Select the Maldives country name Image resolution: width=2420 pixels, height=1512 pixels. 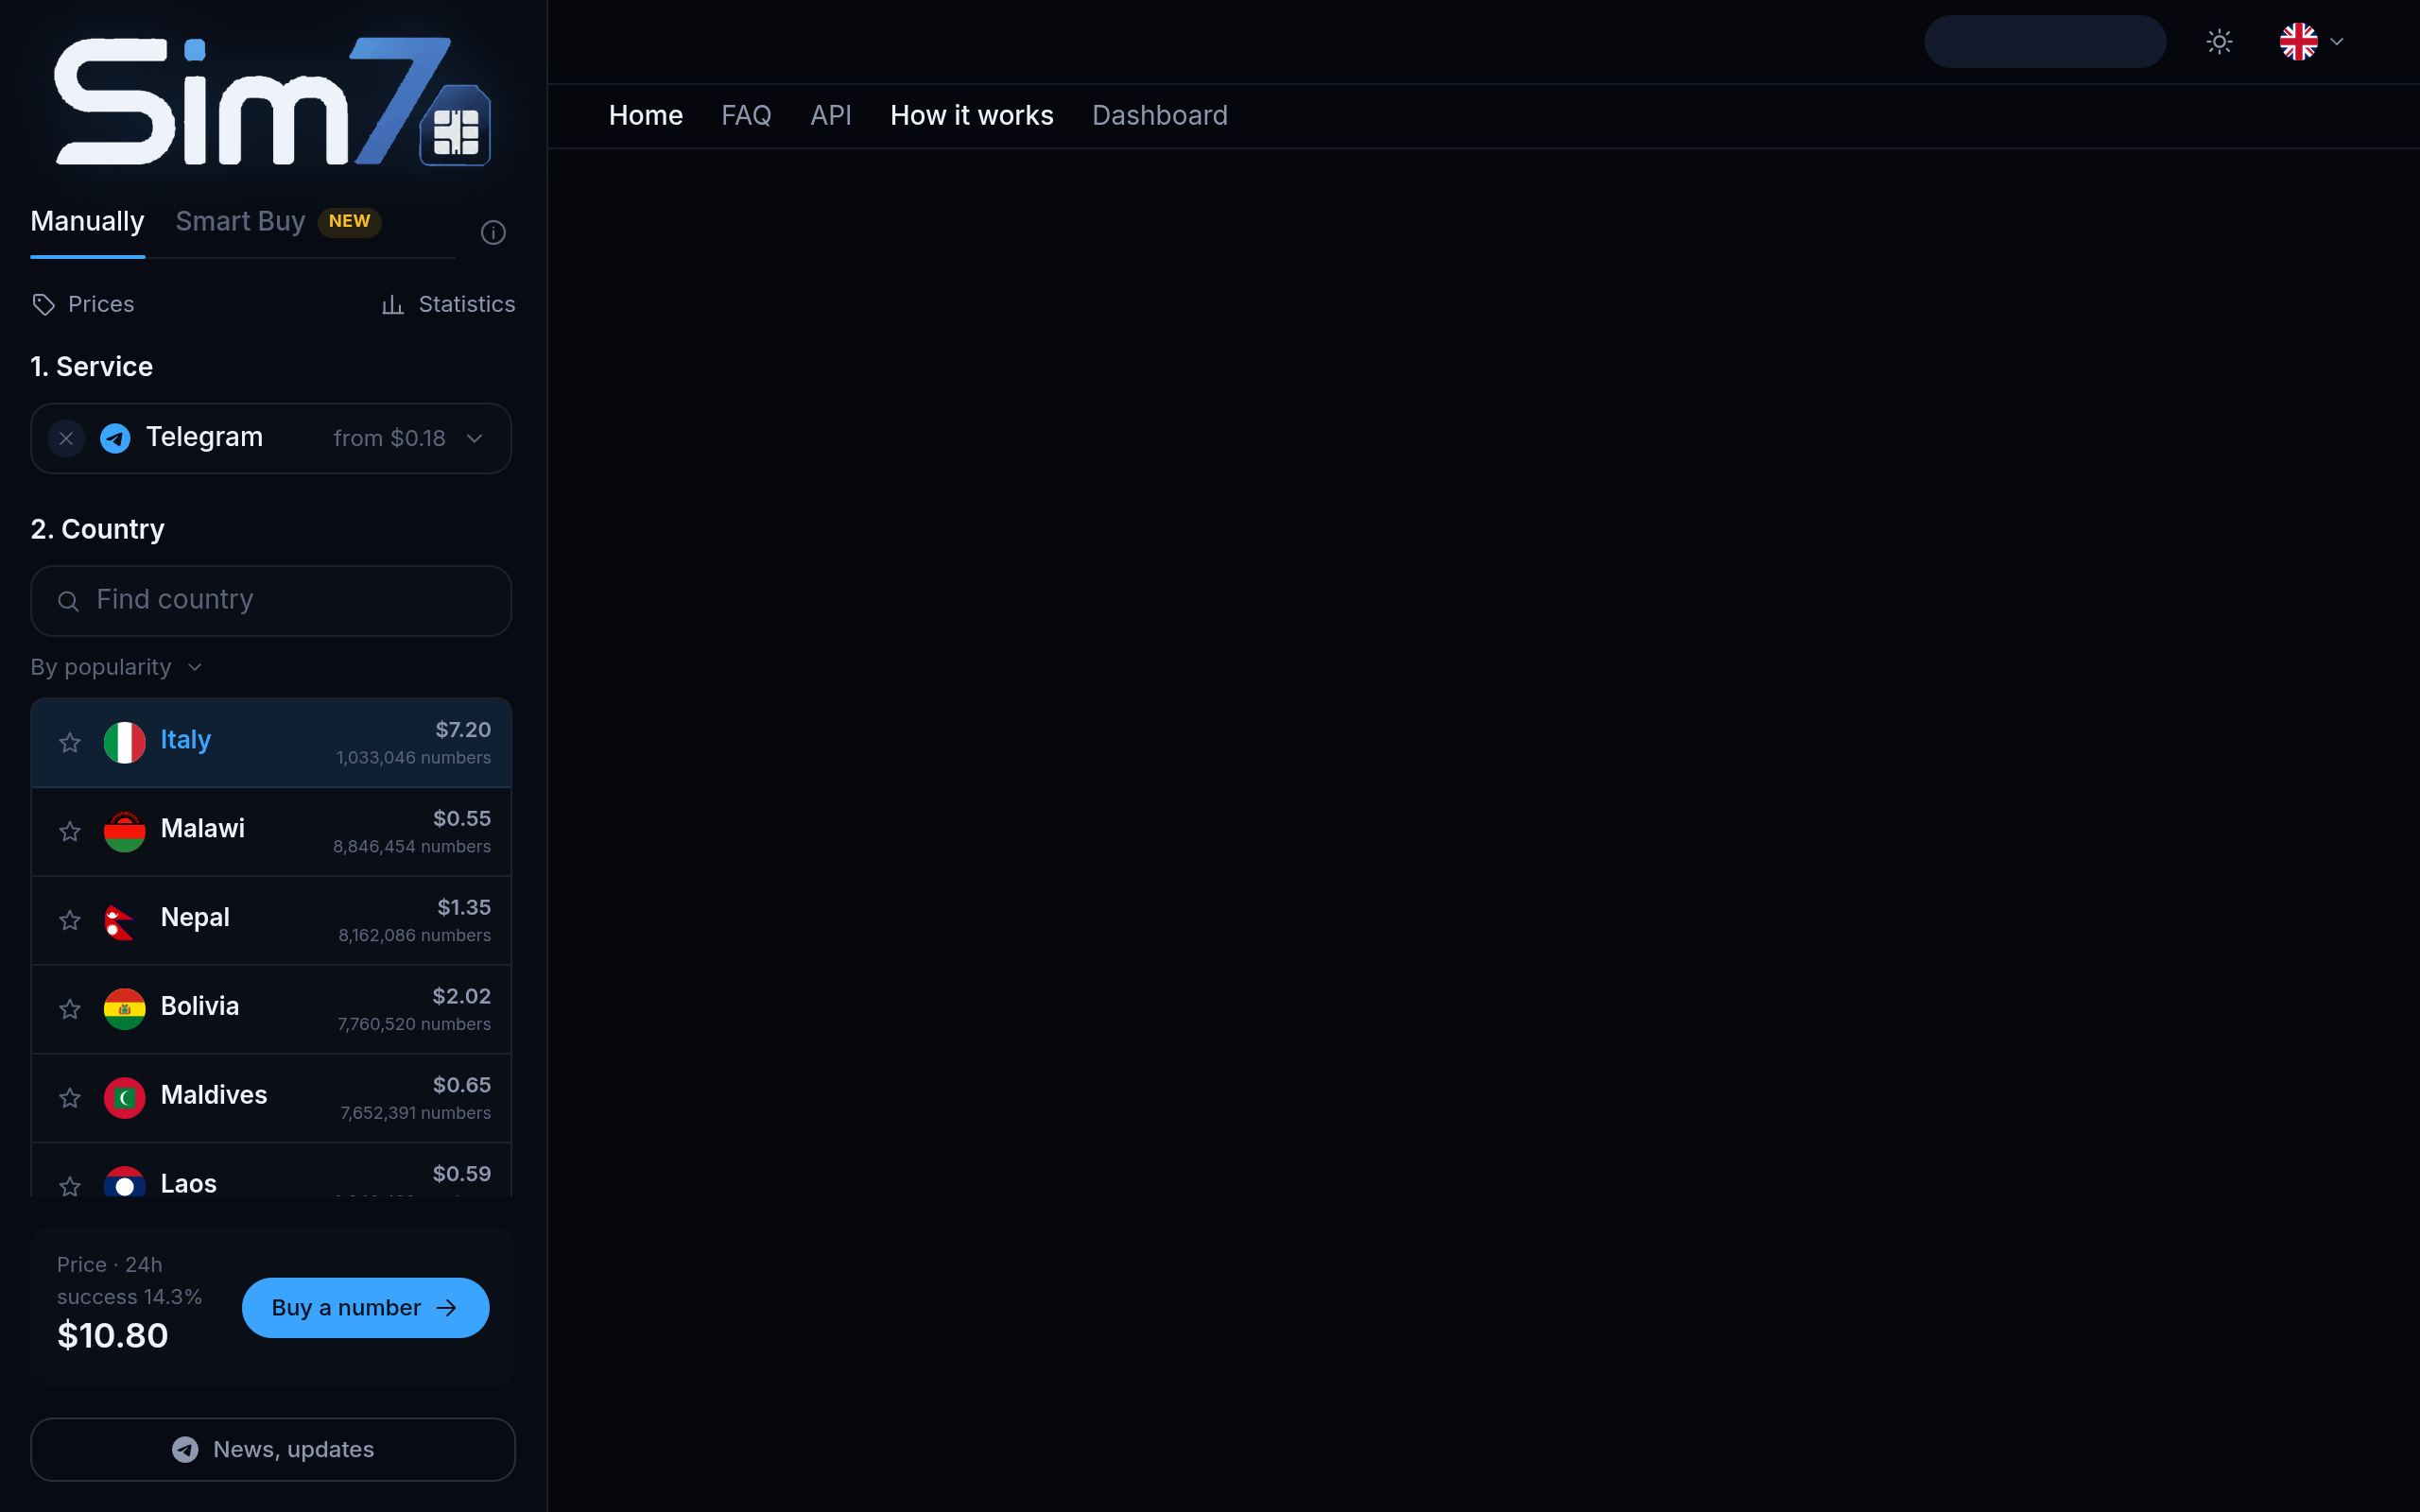point(214,1095)
